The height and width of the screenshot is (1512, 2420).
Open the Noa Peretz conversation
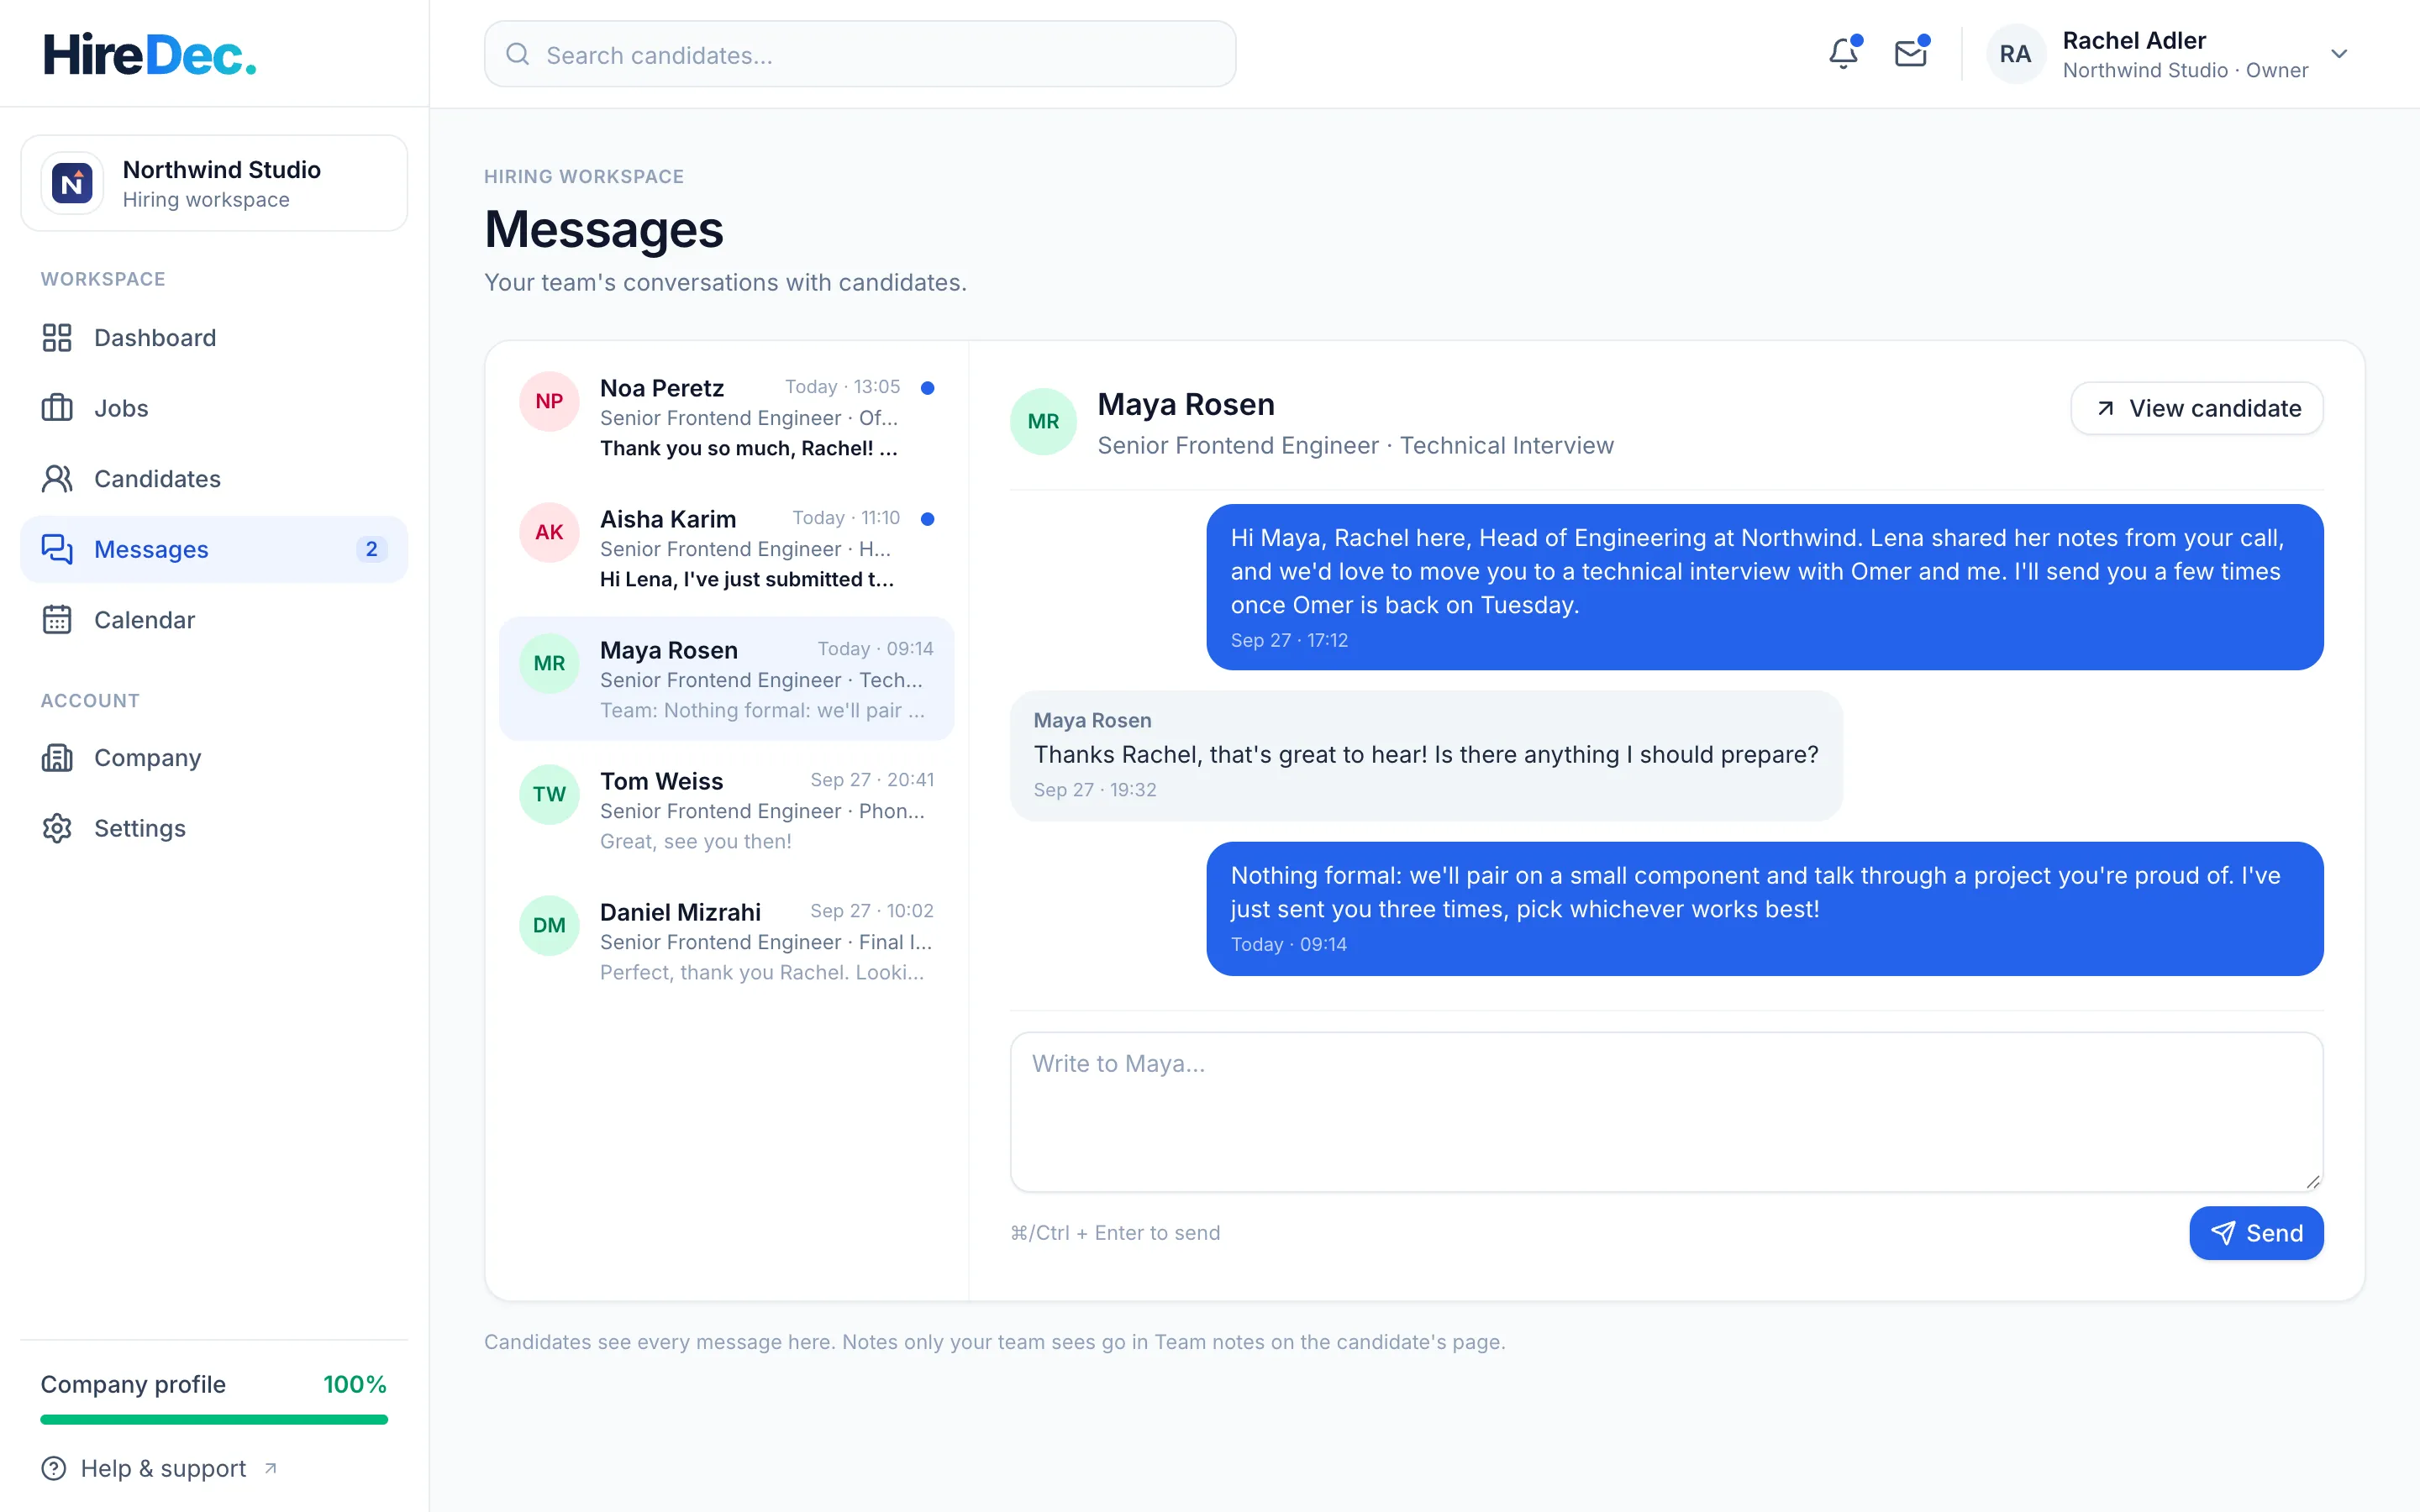click(x=727, y=417)
